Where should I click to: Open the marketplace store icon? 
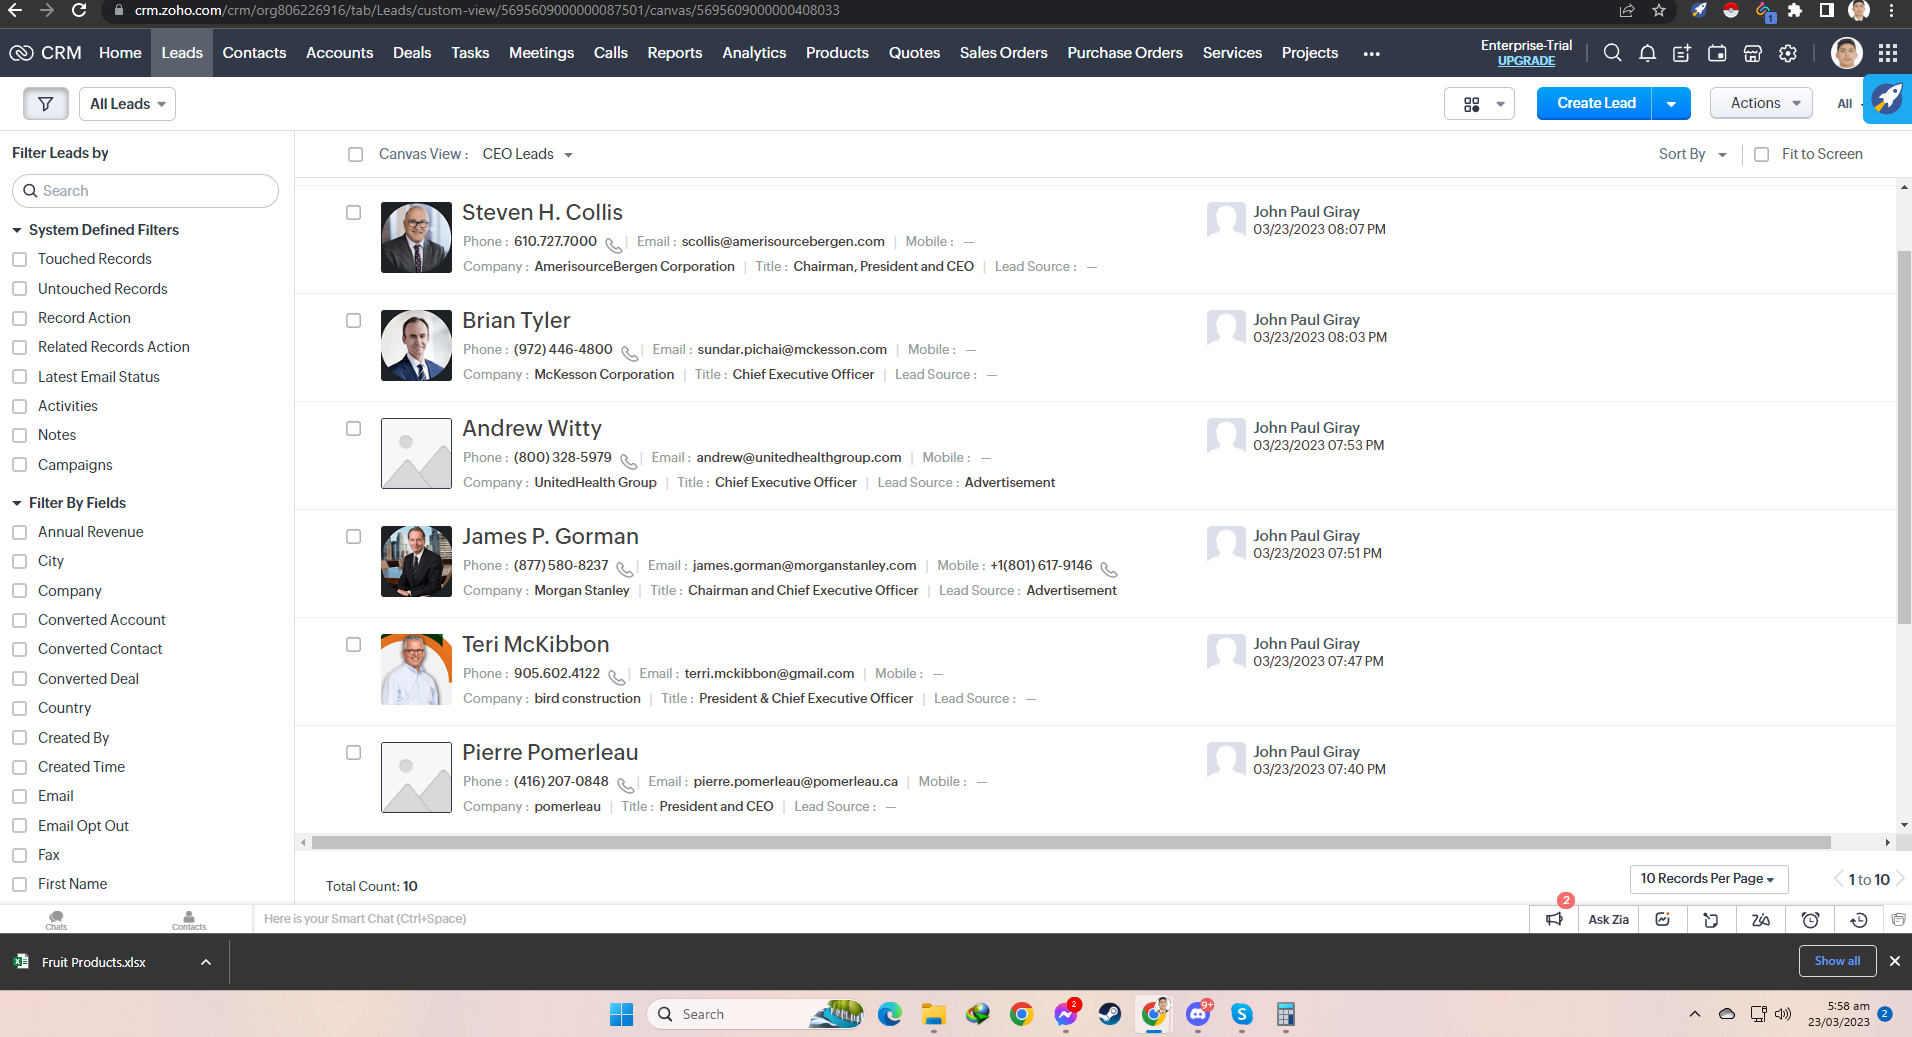coord(1752,53)
